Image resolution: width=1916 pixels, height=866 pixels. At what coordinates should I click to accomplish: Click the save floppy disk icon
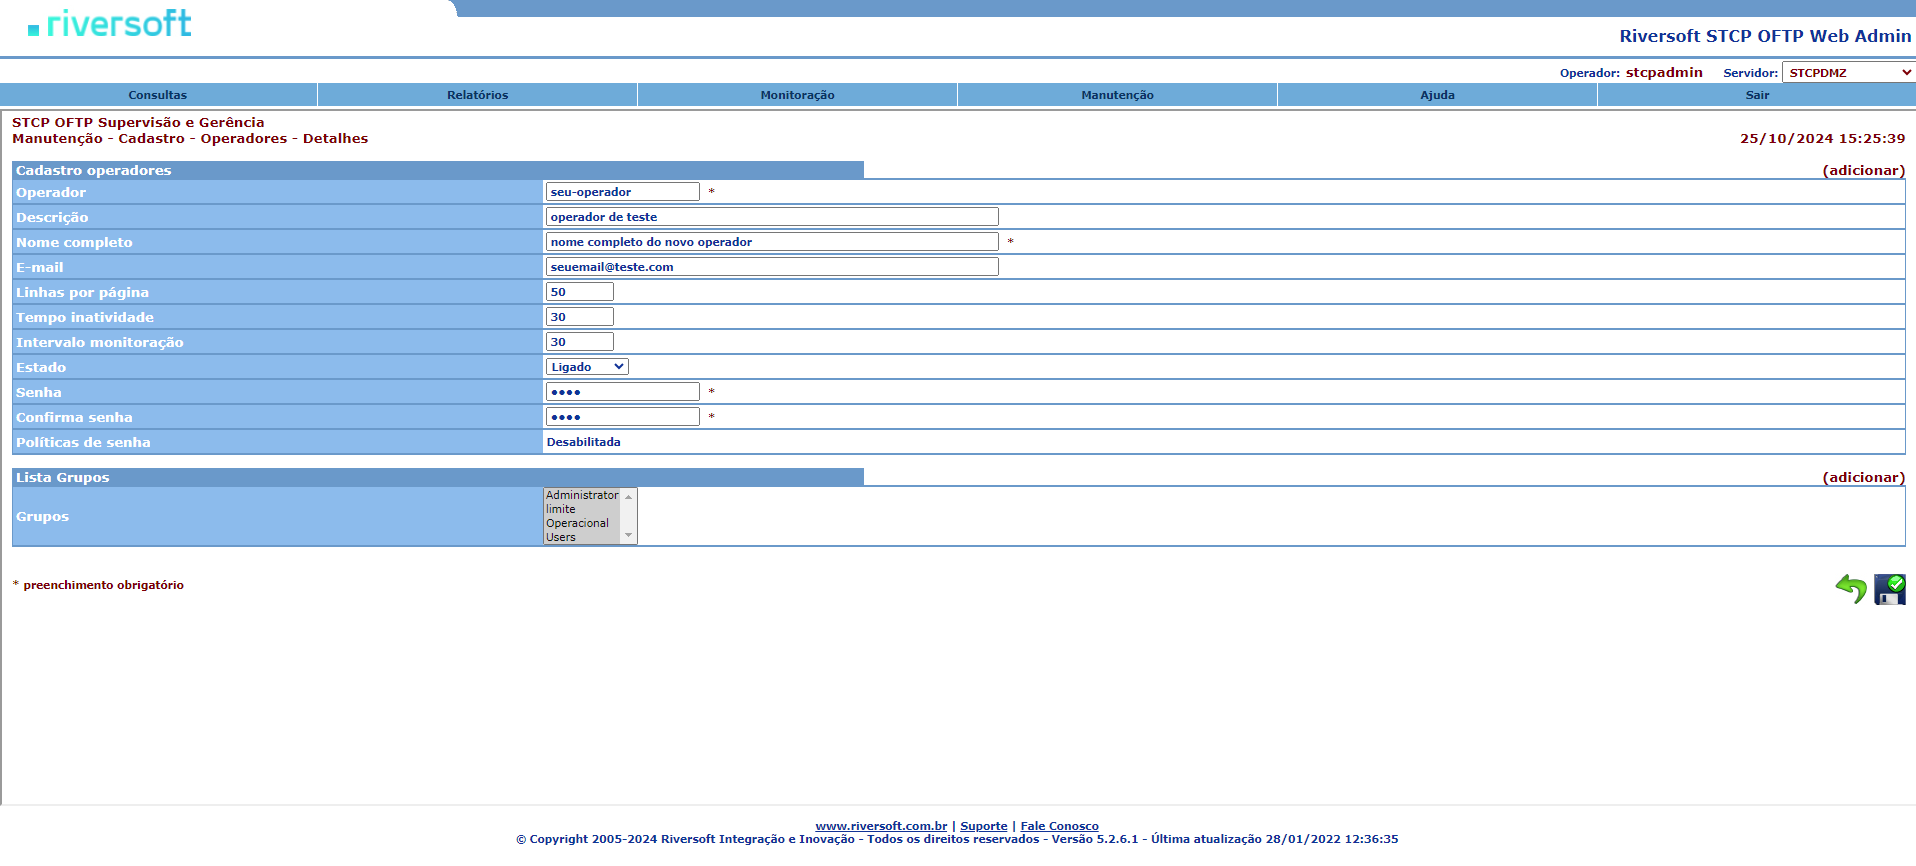point(1890,589)
